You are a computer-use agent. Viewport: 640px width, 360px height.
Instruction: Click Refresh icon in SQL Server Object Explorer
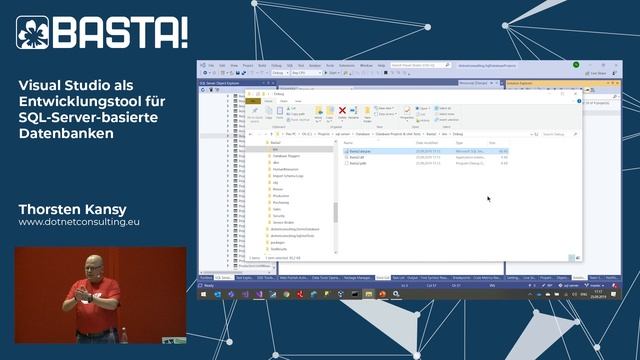coord(203,90)
